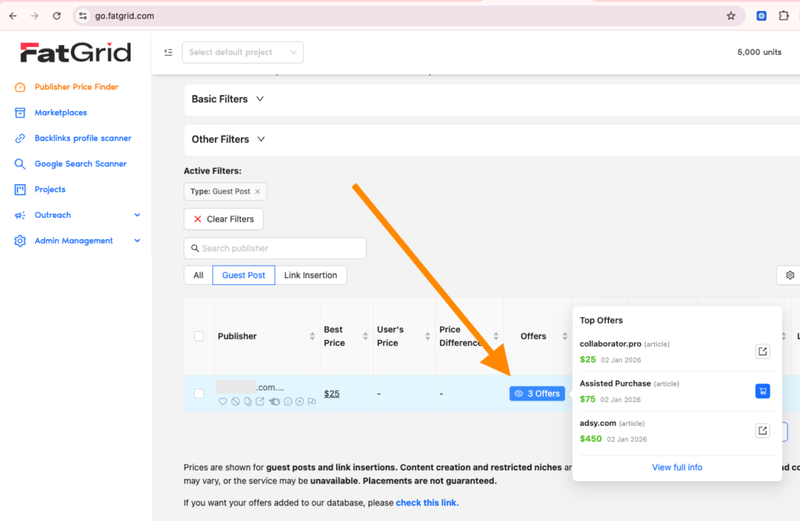Screen dimensions: 800x521
Task: Open adsy.com offer external link icon
Action: [x=762, y=431]
